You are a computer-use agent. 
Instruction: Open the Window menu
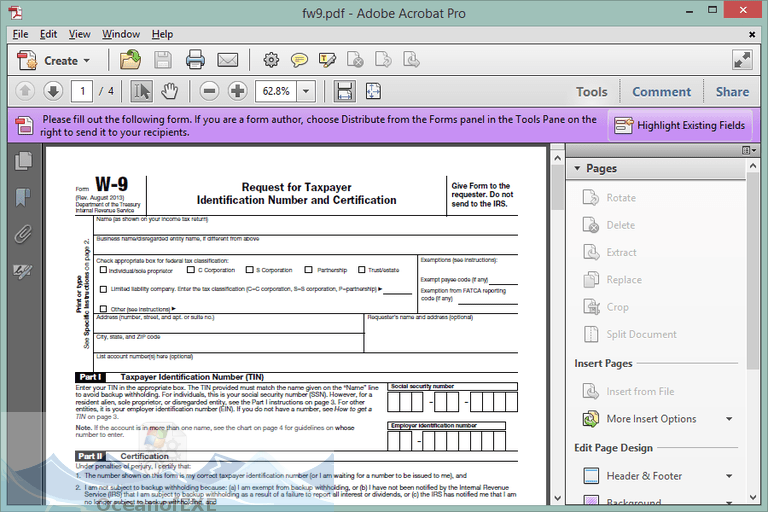click(x=121, y=34)
